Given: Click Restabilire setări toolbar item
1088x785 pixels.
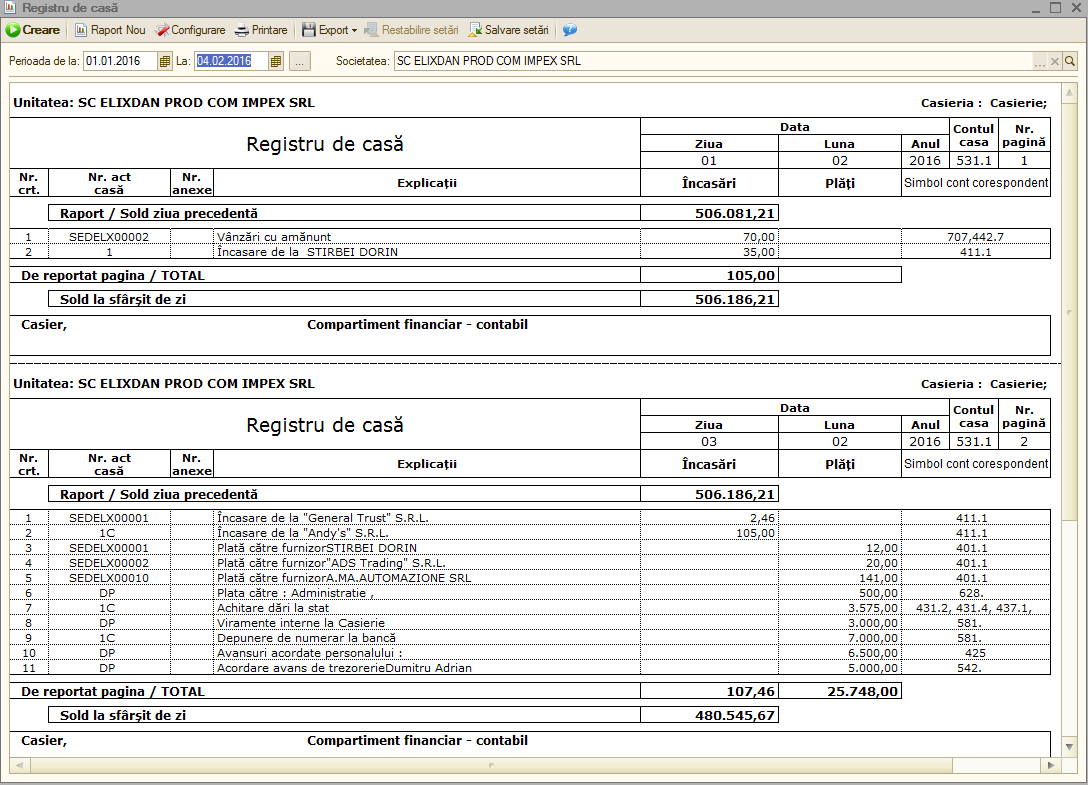Looking at the screenshot, I should click(411, 30).
